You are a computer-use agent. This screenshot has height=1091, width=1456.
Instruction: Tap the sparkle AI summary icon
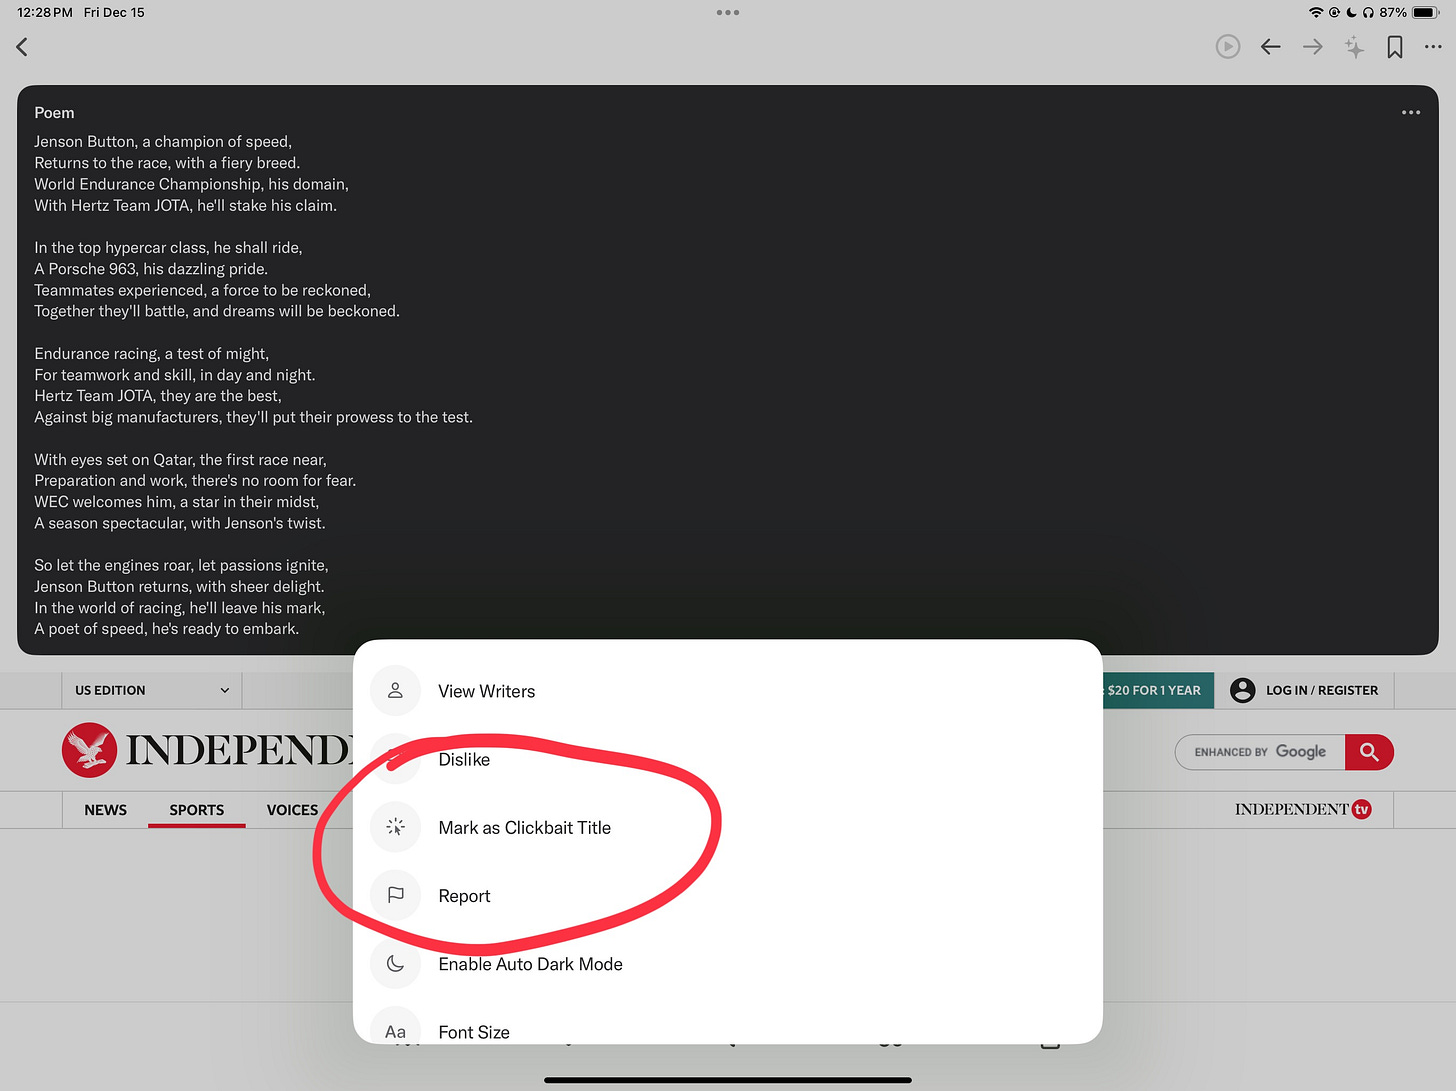click(x=1354, y=47)
